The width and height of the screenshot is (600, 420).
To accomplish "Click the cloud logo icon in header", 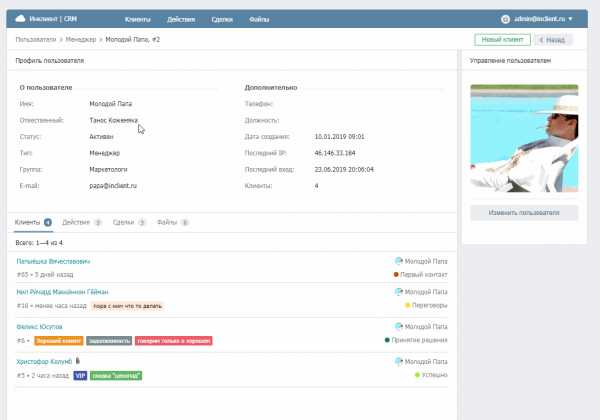I will pos(20,19).
